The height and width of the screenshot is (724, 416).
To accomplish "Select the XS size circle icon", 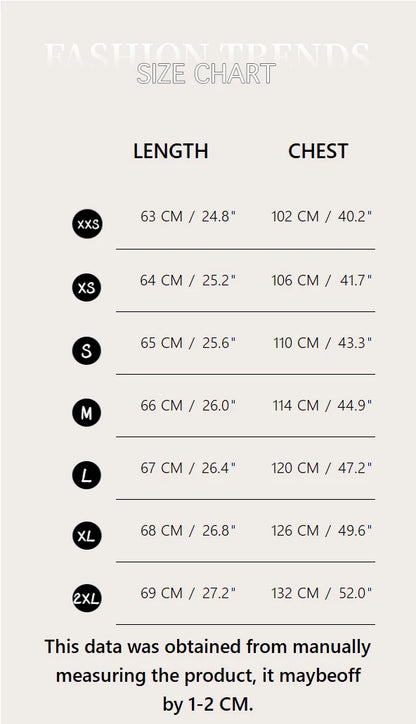I will 86,287.
